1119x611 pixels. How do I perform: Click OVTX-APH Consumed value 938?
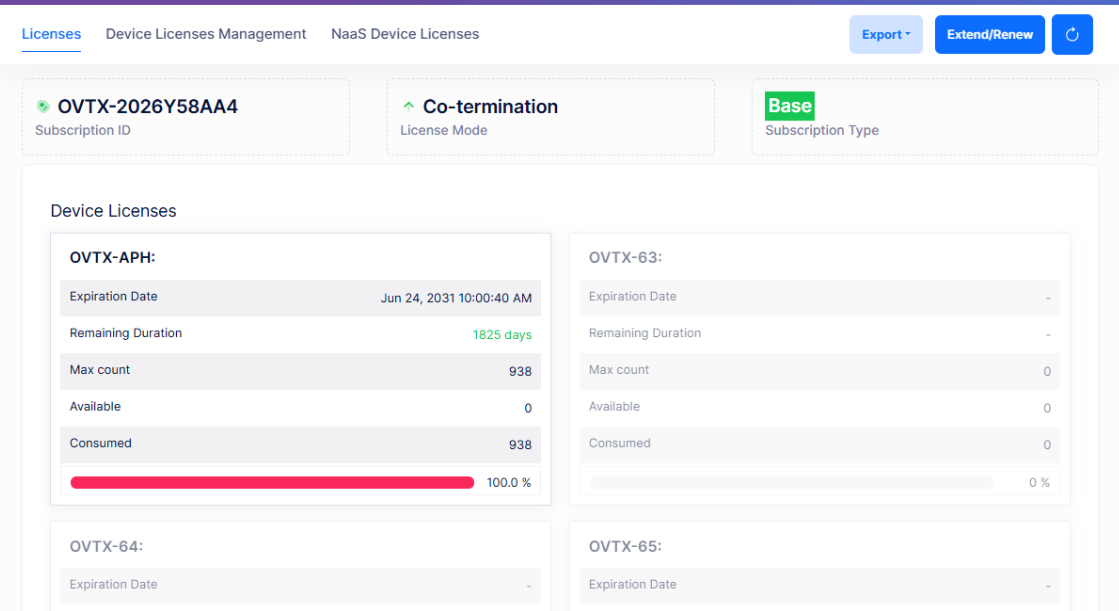click(x=520, y=445)
